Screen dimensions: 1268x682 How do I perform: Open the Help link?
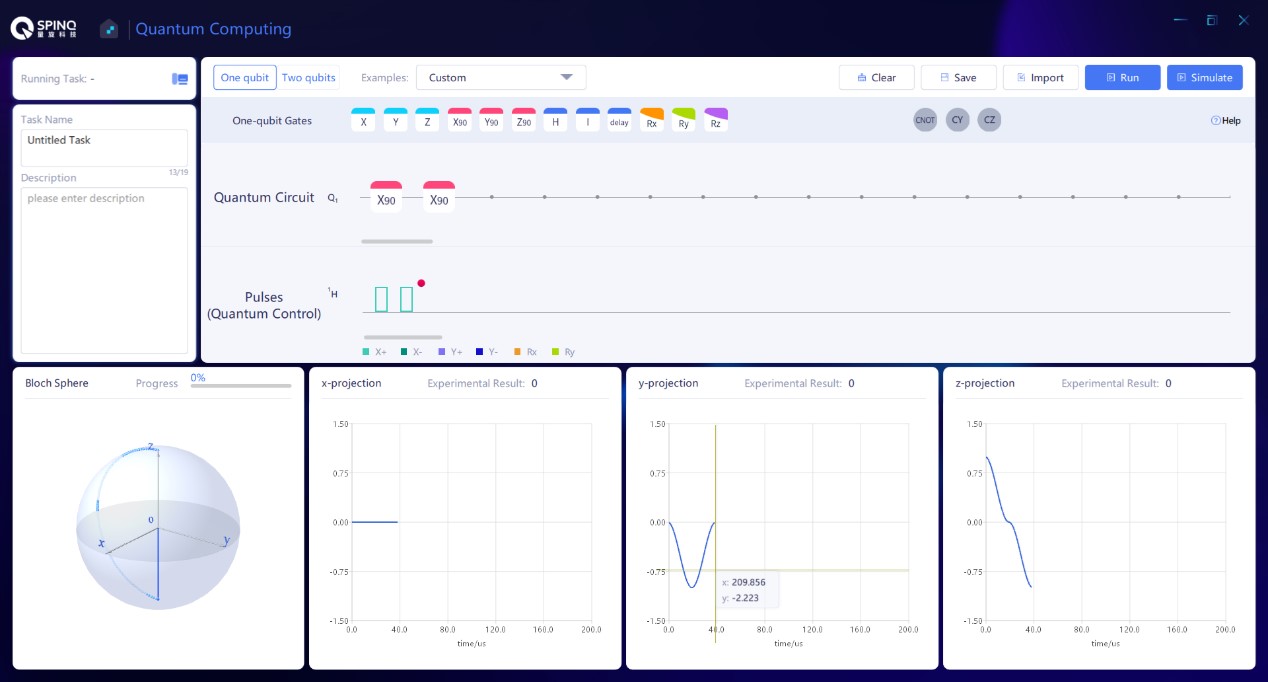[x=1225, y=121]
